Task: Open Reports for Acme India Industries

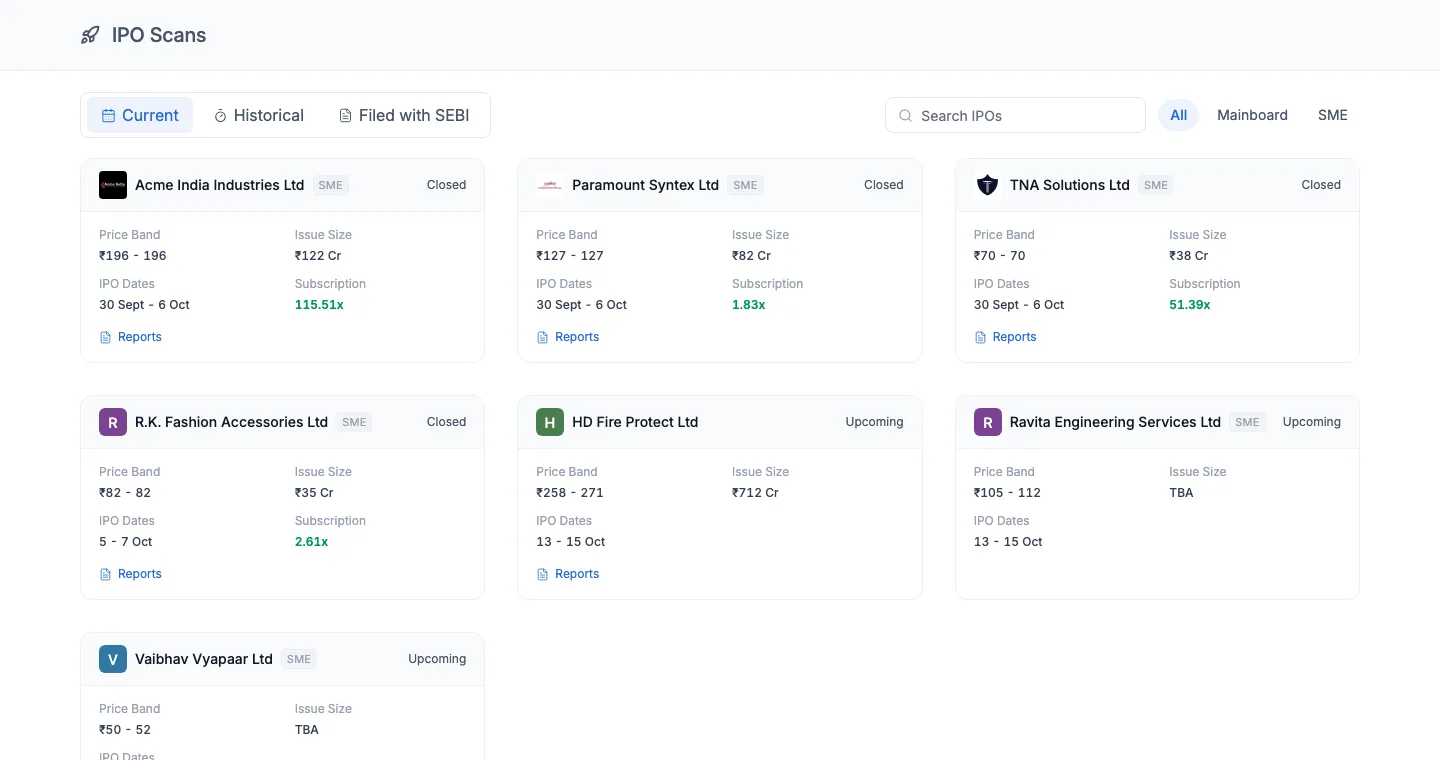Action: (131, 337)
